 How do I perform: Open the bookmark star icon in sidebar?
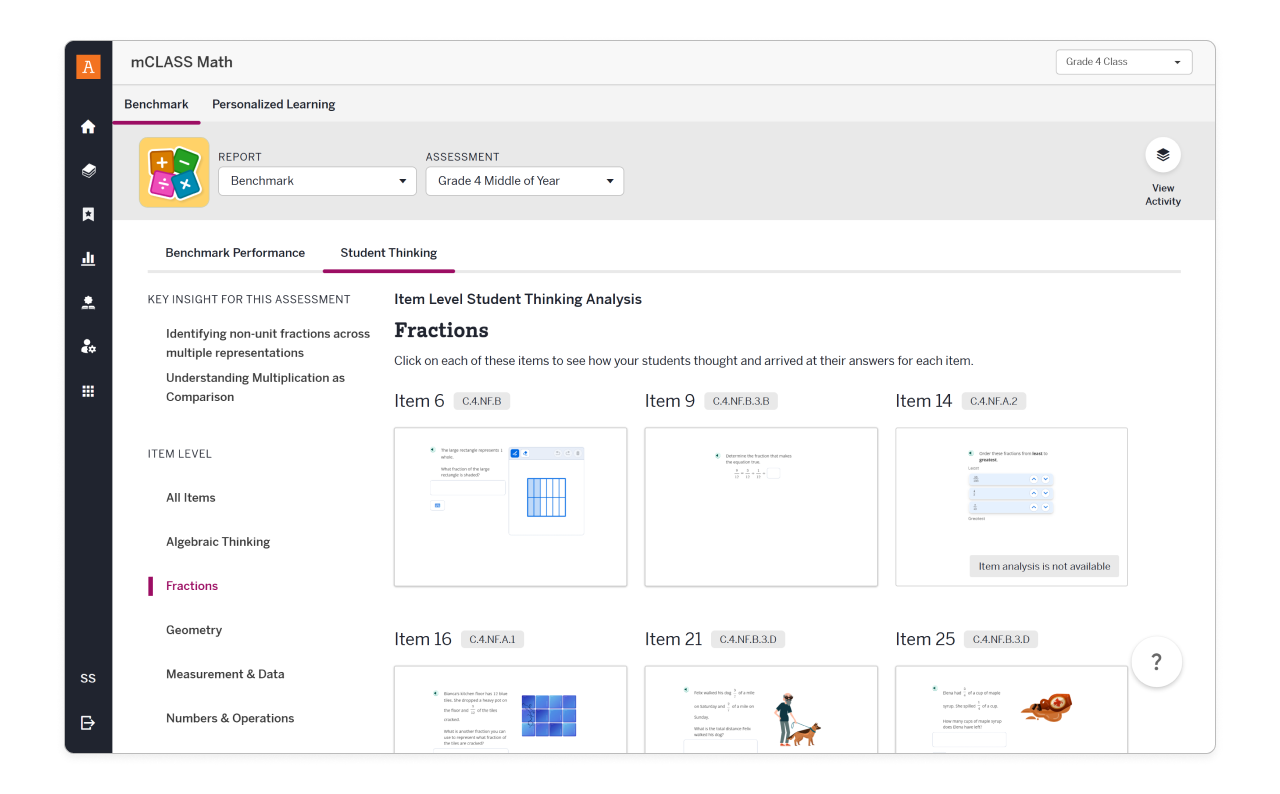(88, 215)
